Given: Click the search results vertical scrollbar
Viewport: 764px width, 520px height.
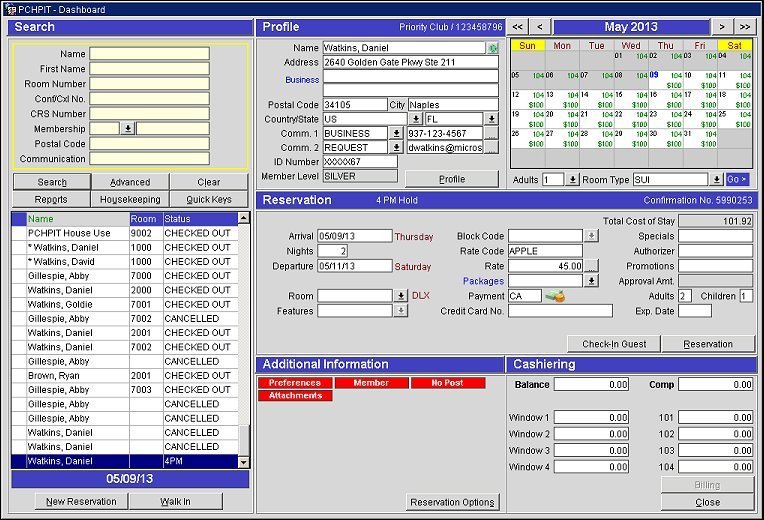Looking at the screenshot, I should point(244,340).
